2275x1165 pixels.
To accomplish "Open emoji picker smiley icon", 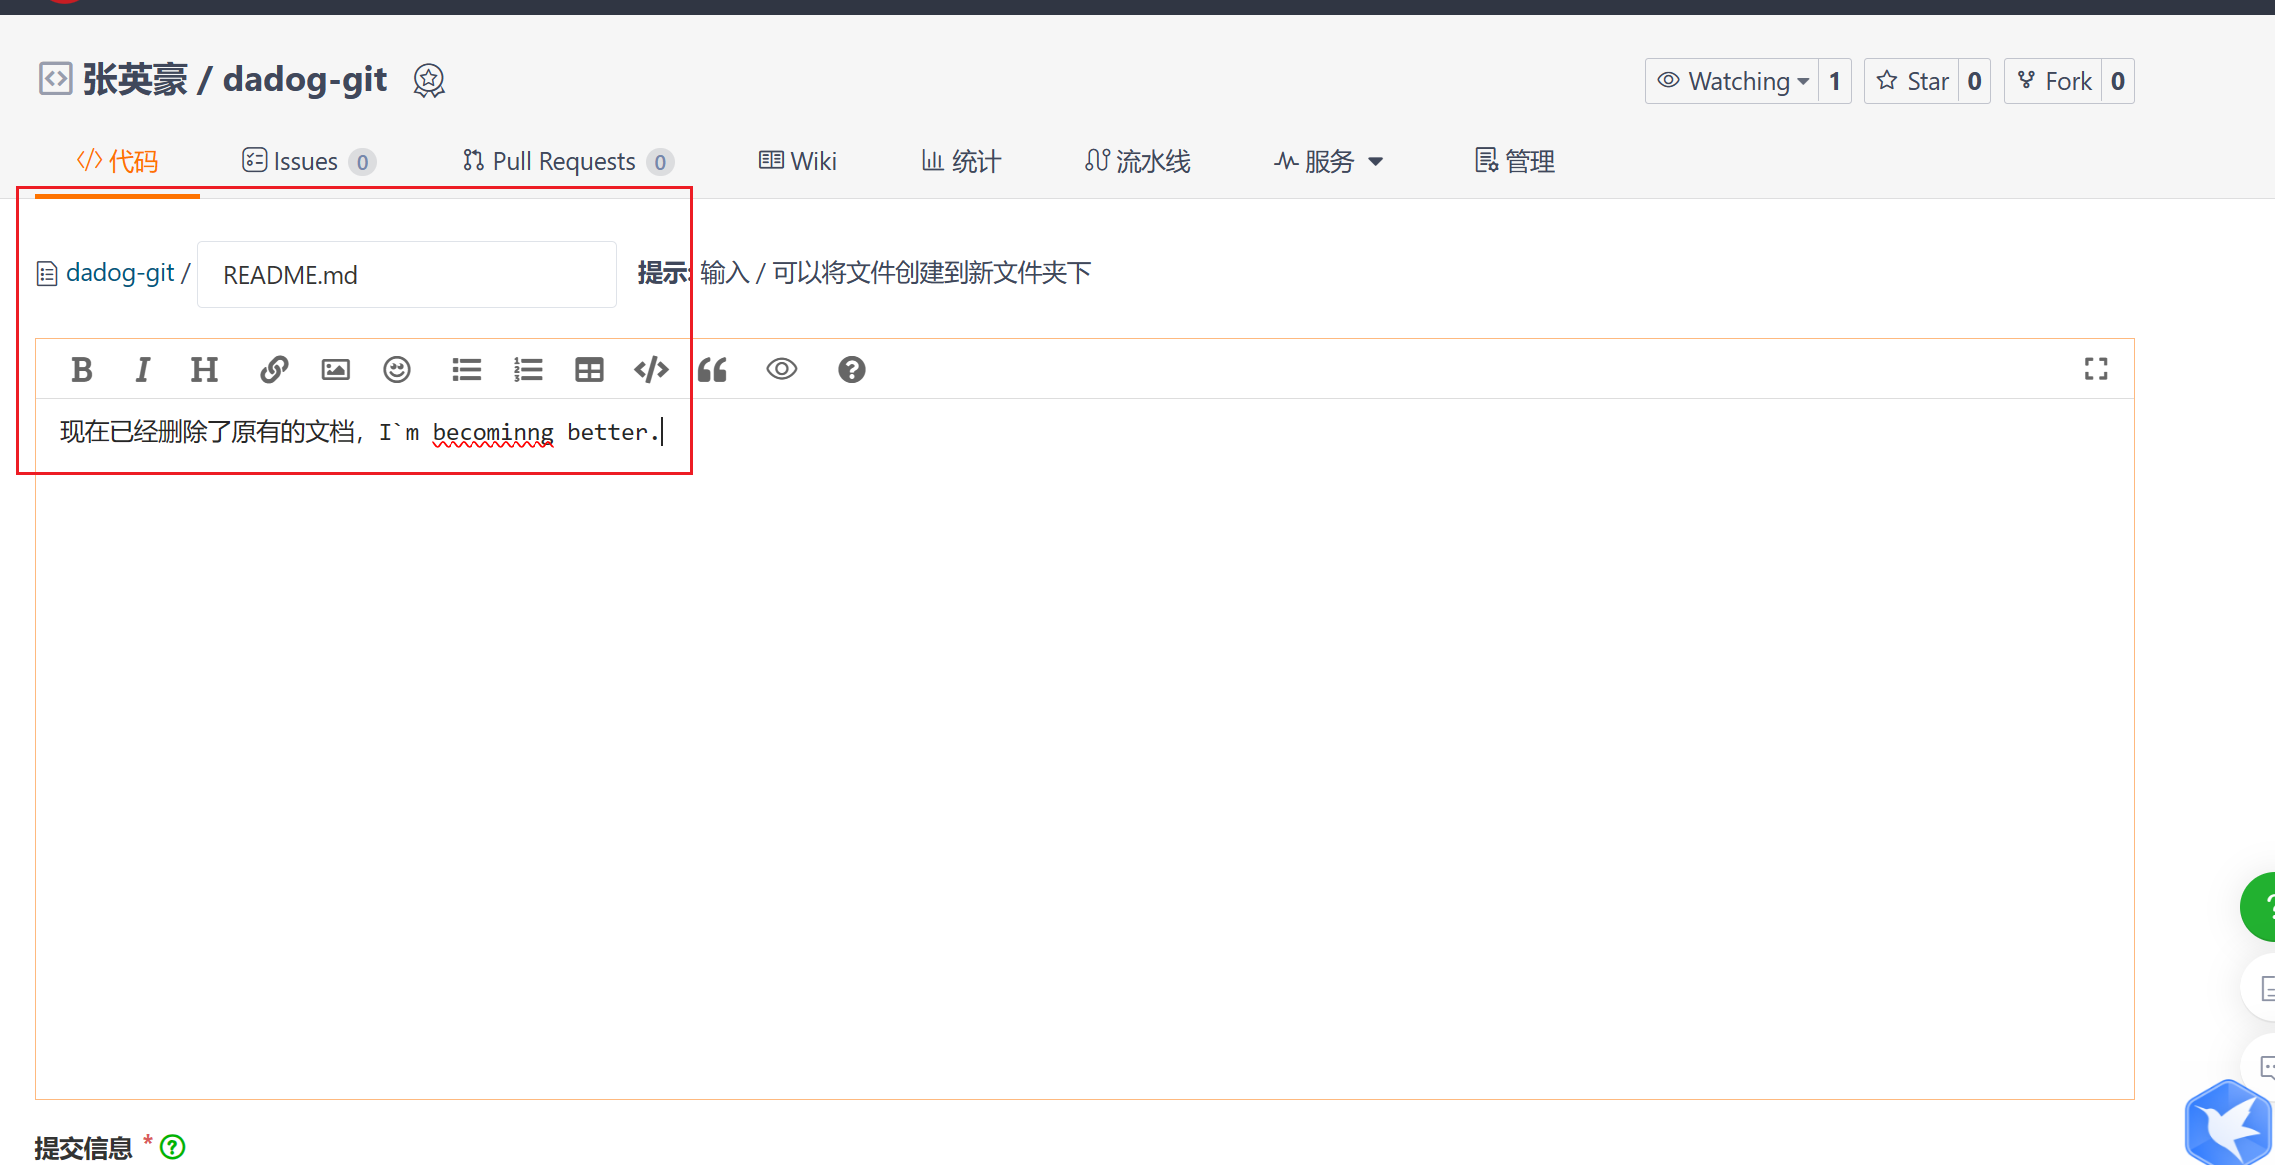I will [397, 370].
